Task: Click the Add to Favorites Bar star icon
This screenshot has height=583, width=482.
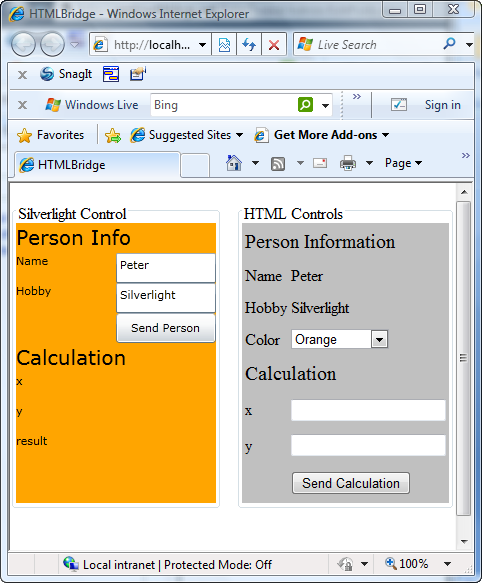Action: 113,135
